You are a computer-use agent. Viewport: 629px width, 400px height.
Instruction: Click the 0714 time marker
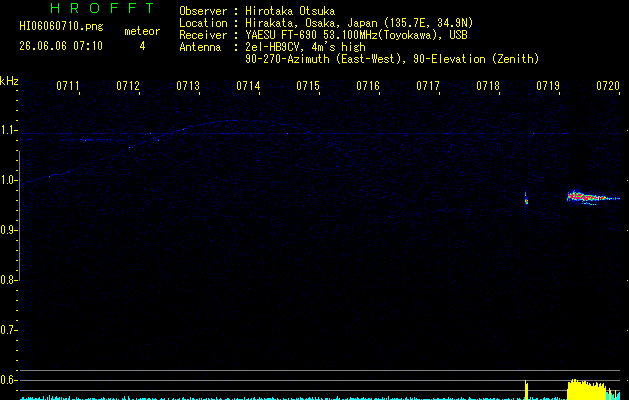coord(248,86)
